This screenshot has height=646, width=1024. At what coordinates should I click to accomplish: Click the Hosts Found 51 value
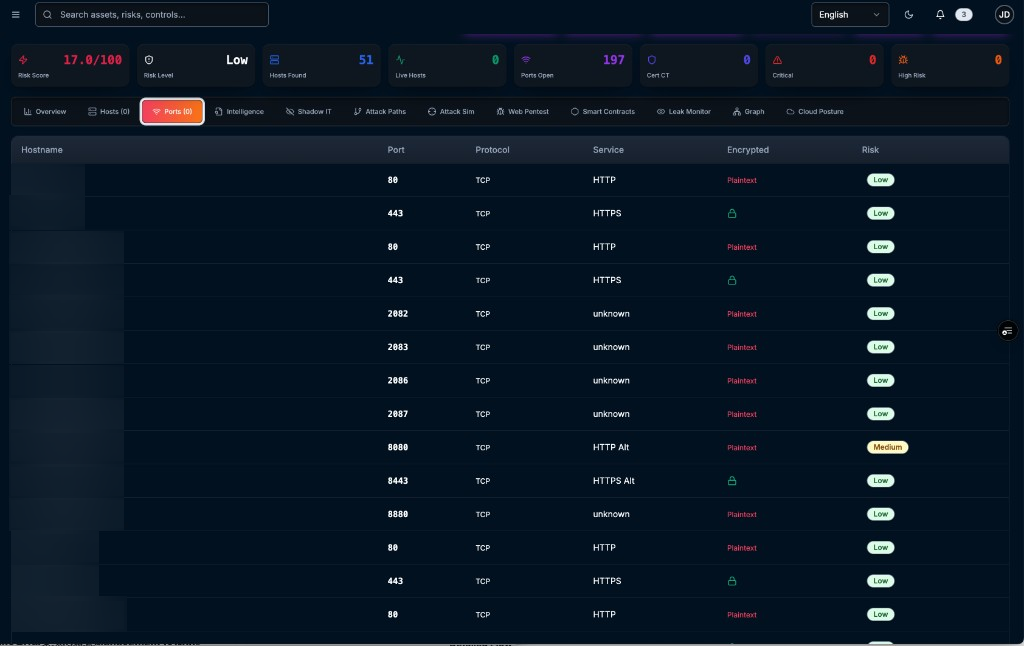(366, 60)
